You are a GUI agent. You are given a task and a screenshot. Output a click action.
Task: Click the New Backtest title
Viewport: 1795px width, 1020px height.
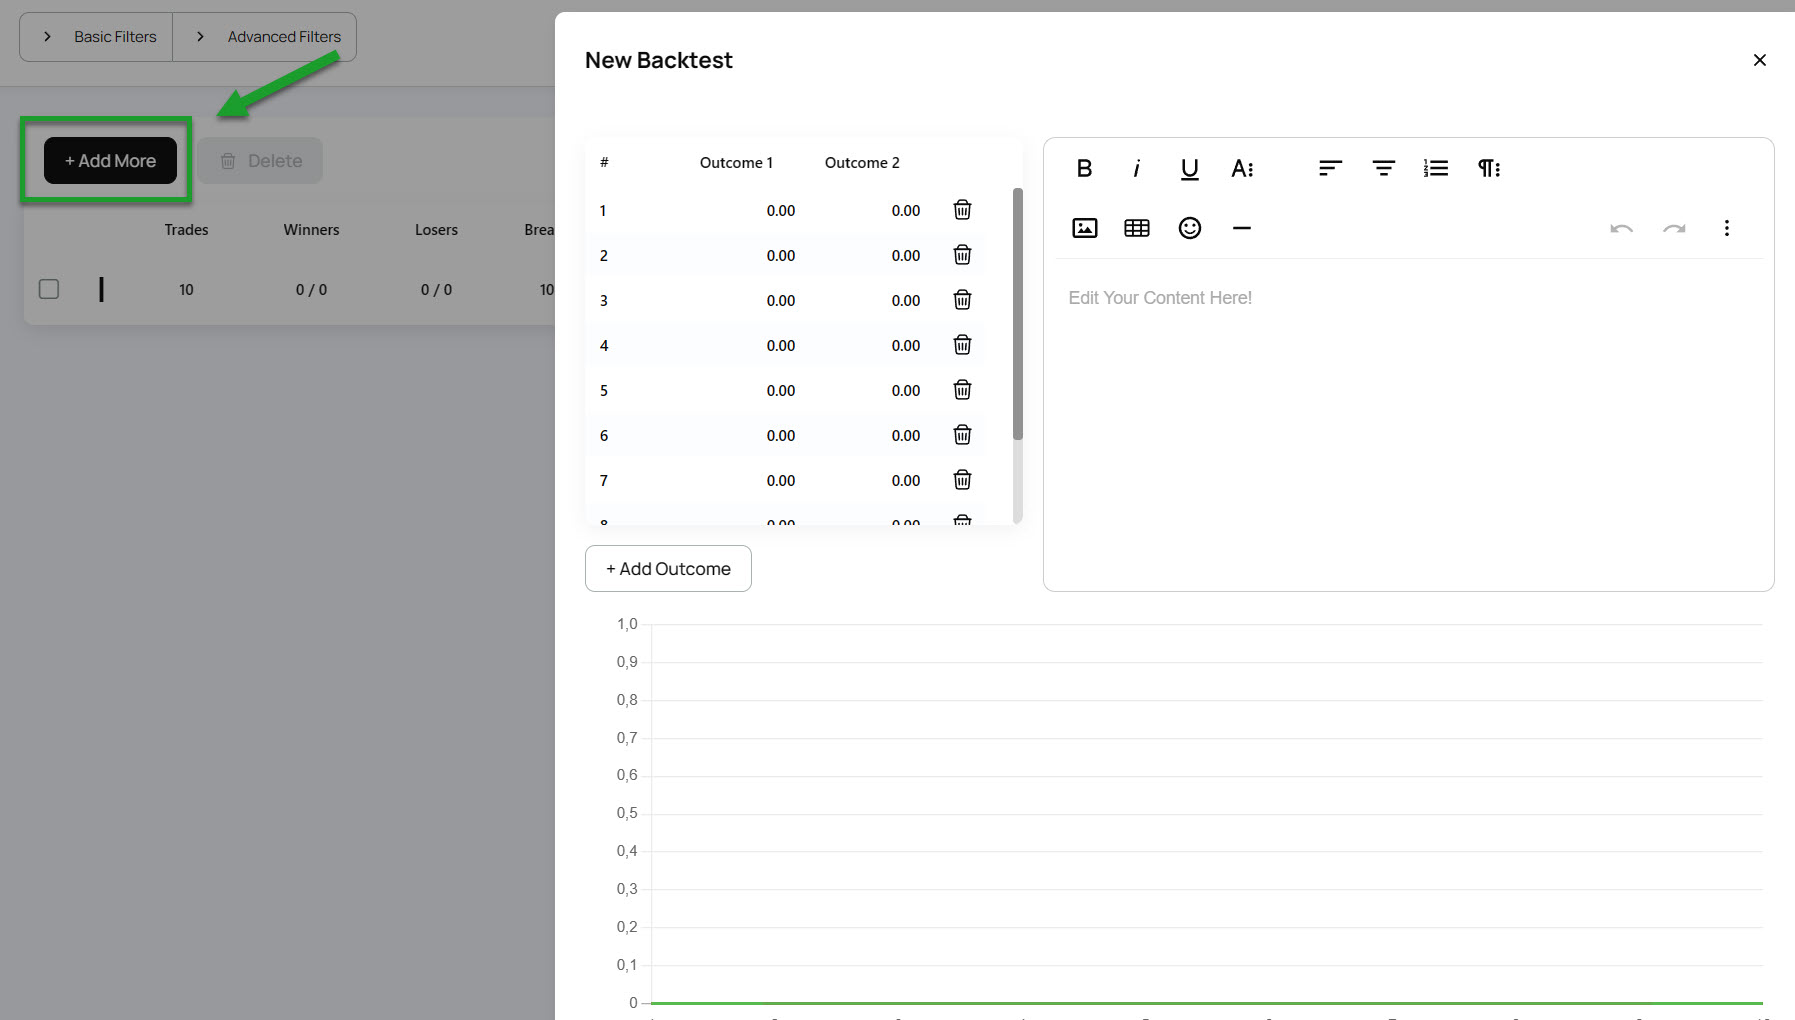click(658, 60)
